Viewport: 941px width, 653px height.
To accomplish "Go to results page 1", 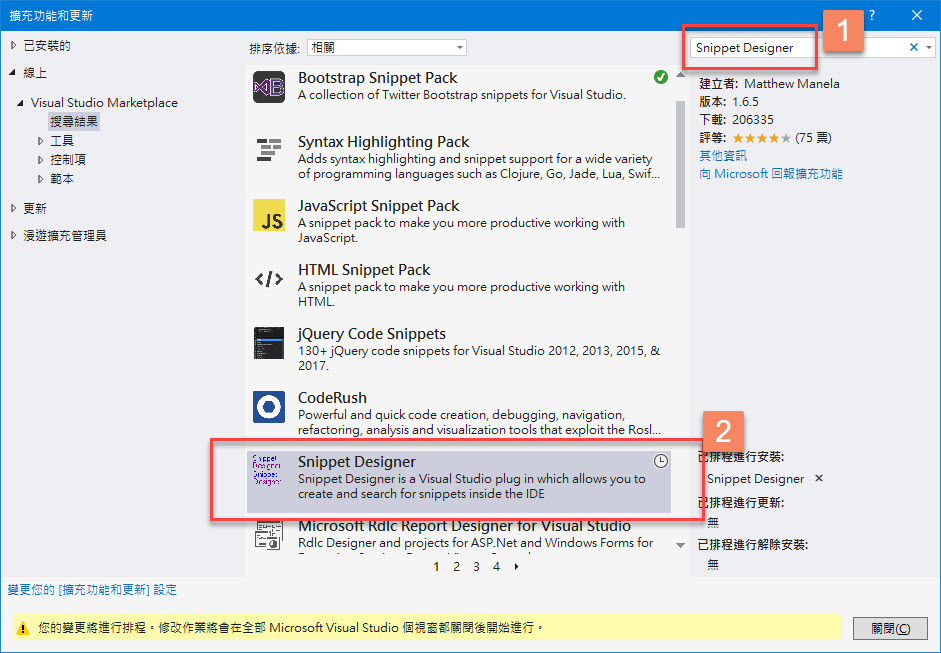I will point(436,567).
